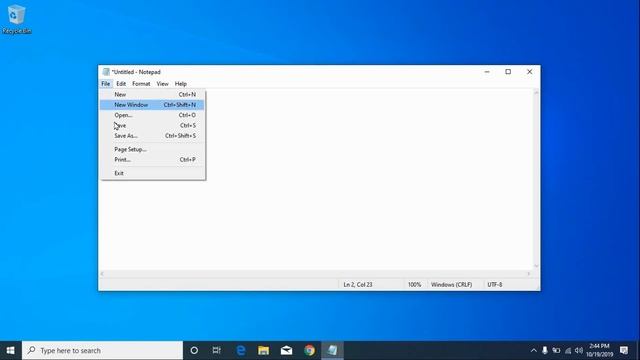
Task: Open the Windows Start menu
Action: [x=11, y=350]
